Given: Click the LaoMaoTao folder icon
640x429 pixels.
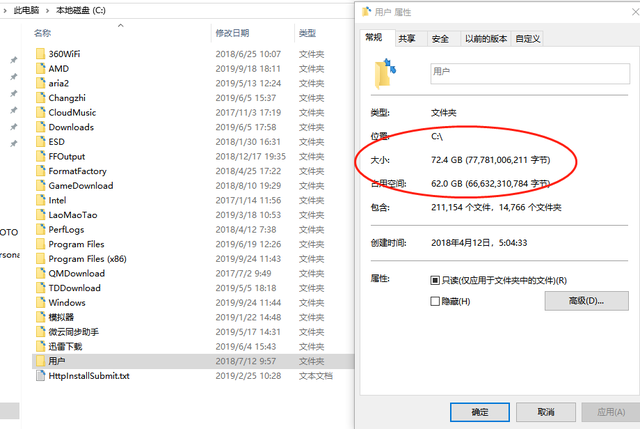Looking at the screenshot, I should pos(40,215).
